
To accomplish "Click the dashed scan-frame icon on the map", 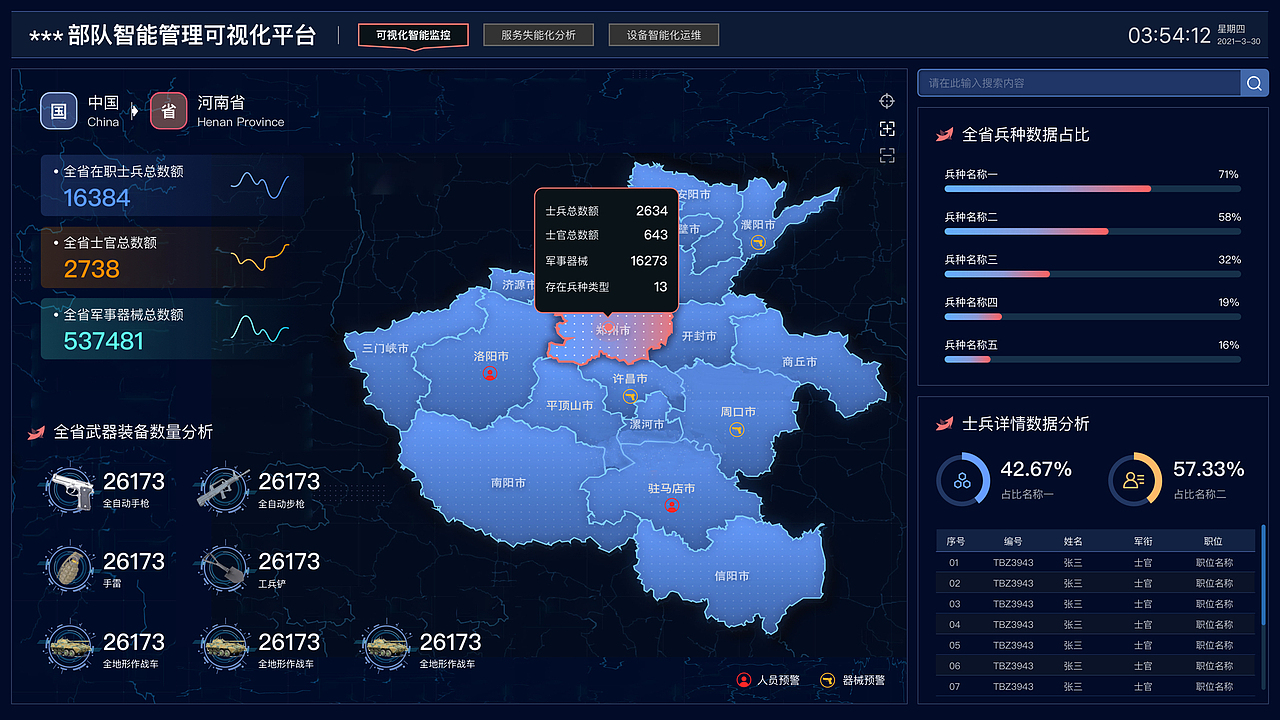I will point(886,156).
